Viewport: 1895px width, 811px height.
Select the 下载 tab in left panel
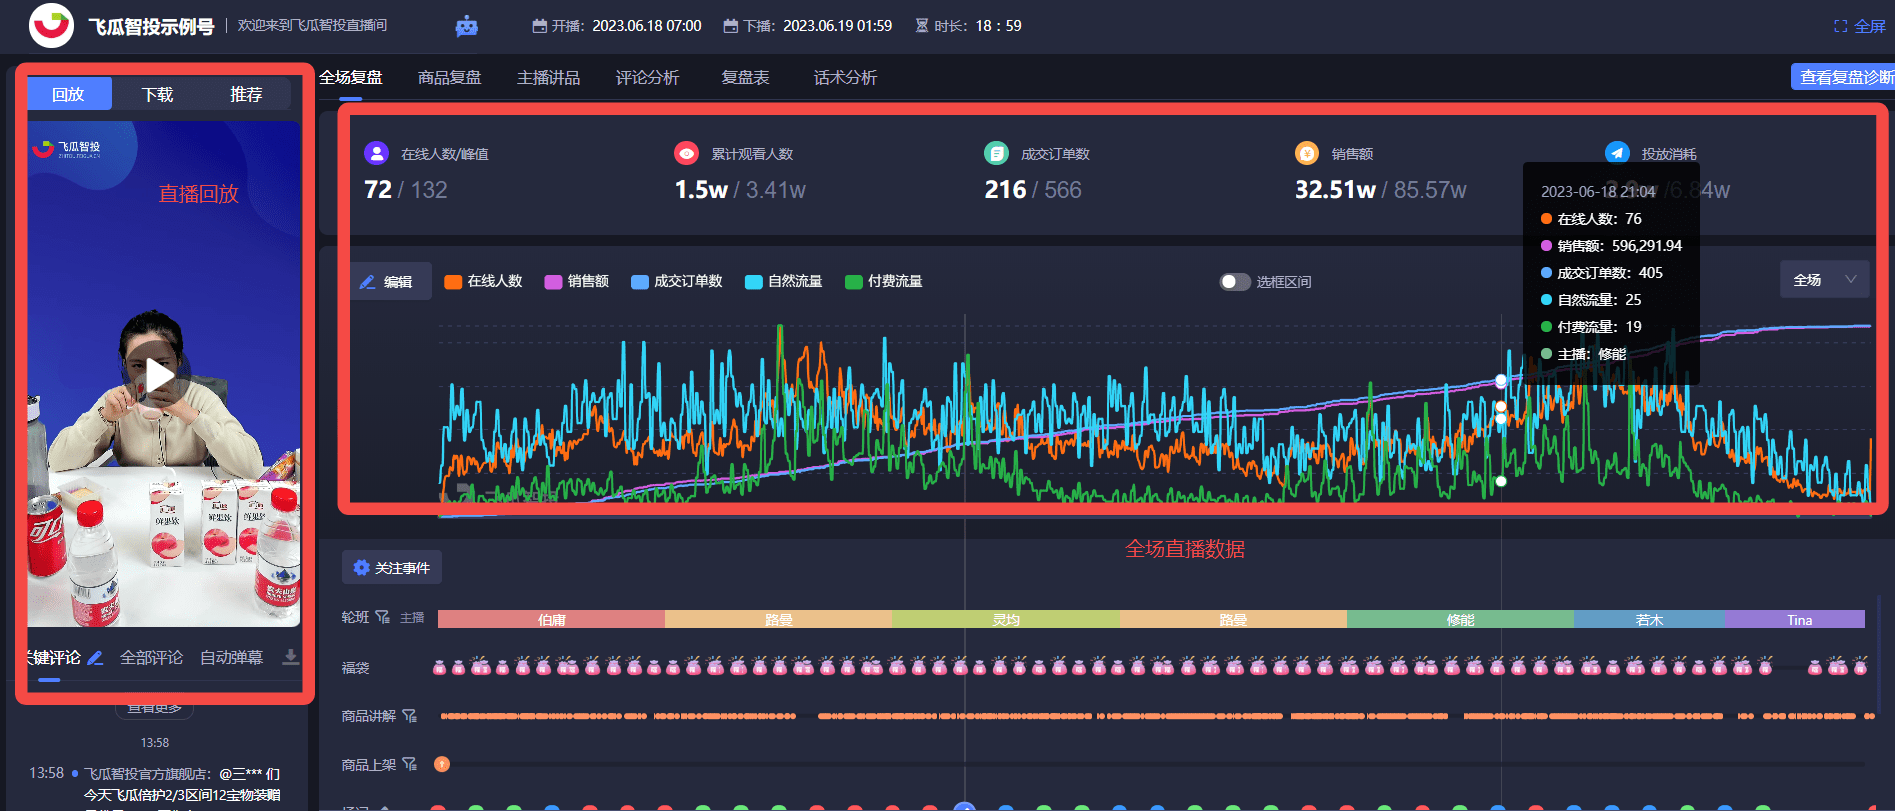click(157, 94)
